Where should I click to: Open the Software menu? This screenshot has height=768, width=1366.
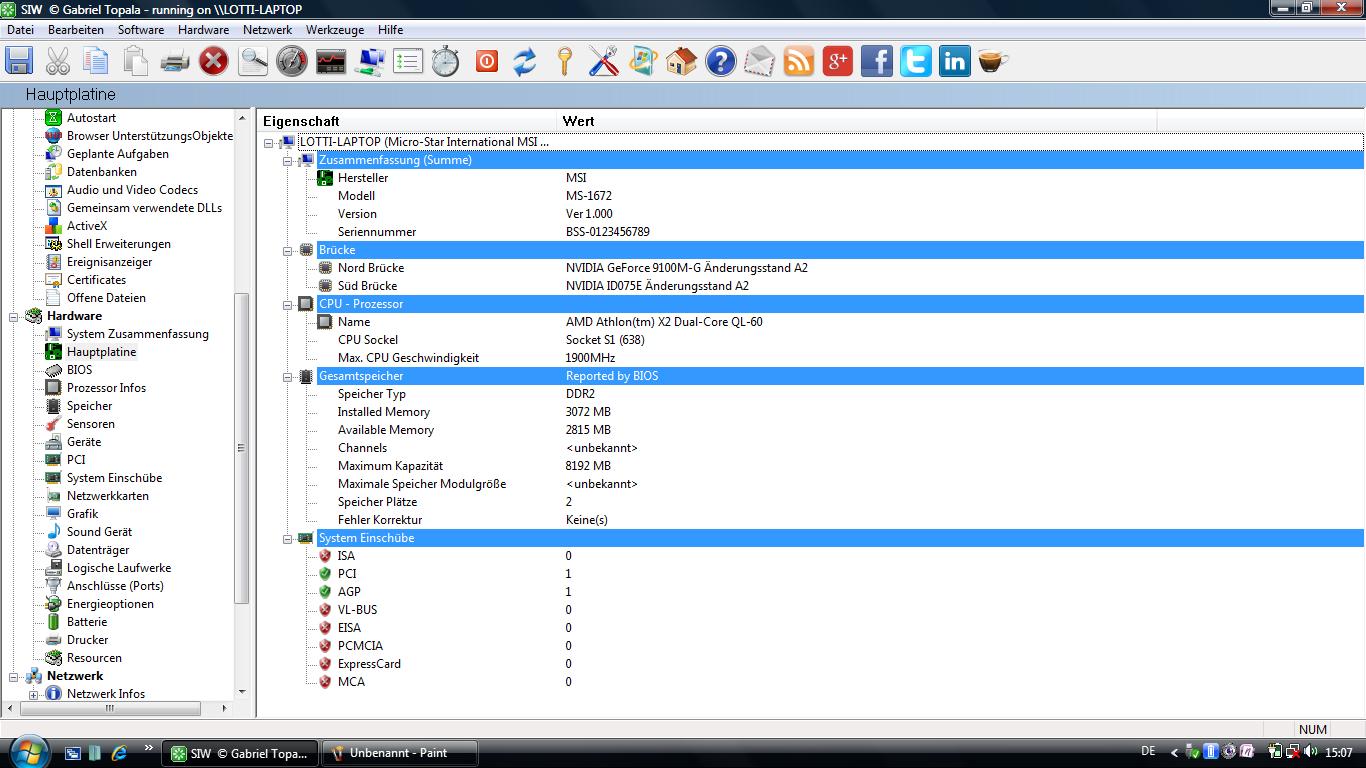click(x=141, y=30)
